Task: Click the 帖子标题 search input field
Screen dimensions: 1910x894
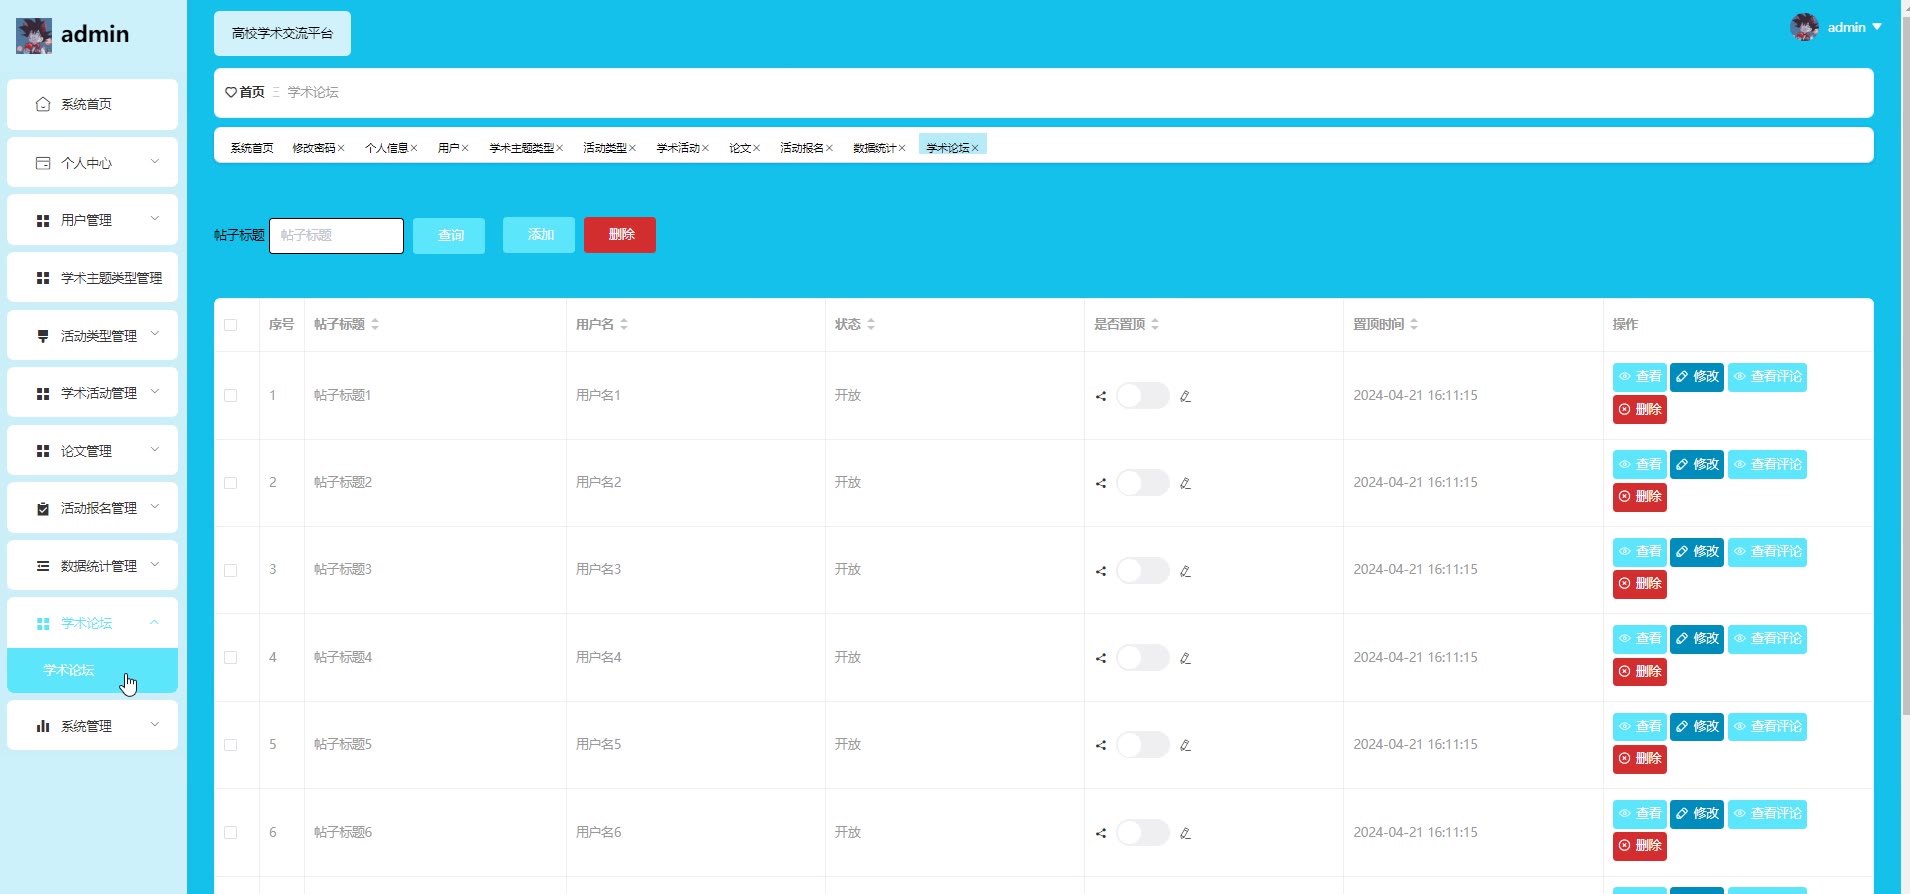Action: click(x=336, y=236)
